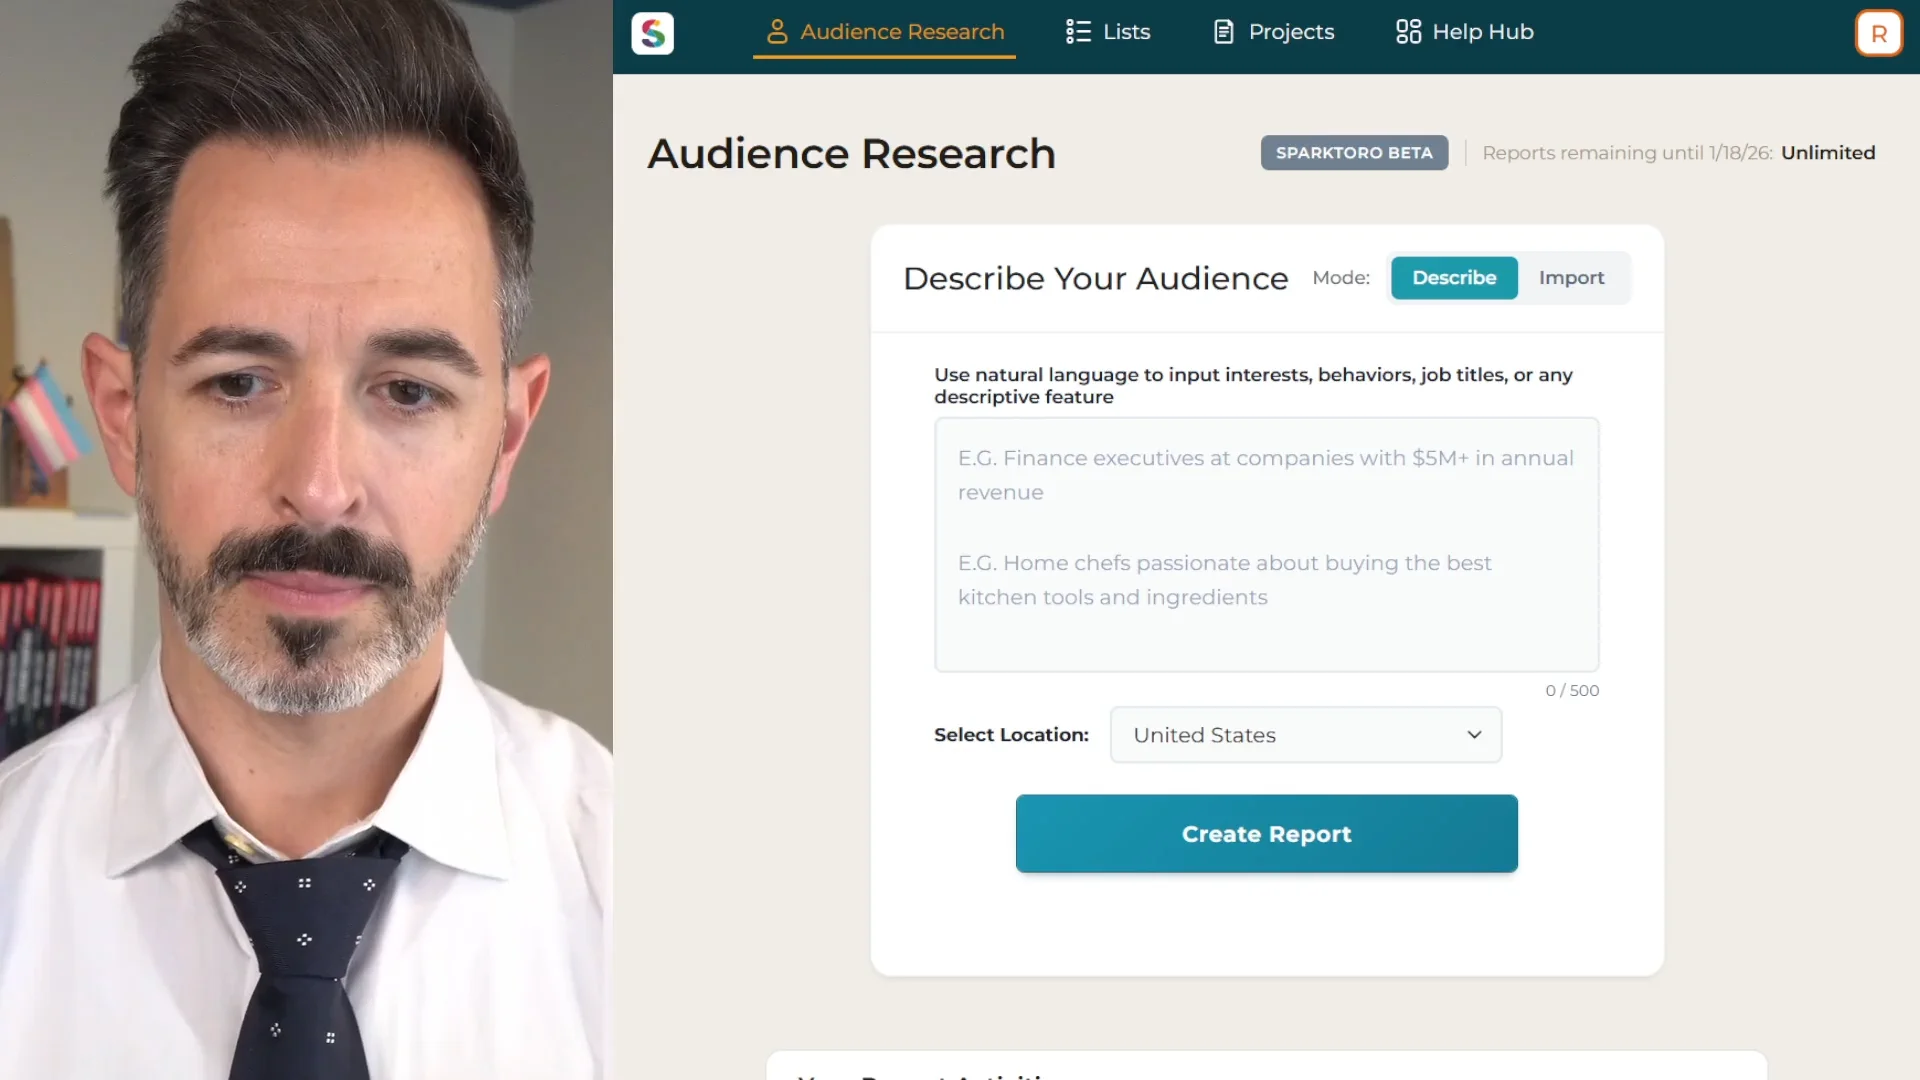This screenshot has height=1080, width=1920.
Task: Go to the Audience Research tab
Action: 901,32
